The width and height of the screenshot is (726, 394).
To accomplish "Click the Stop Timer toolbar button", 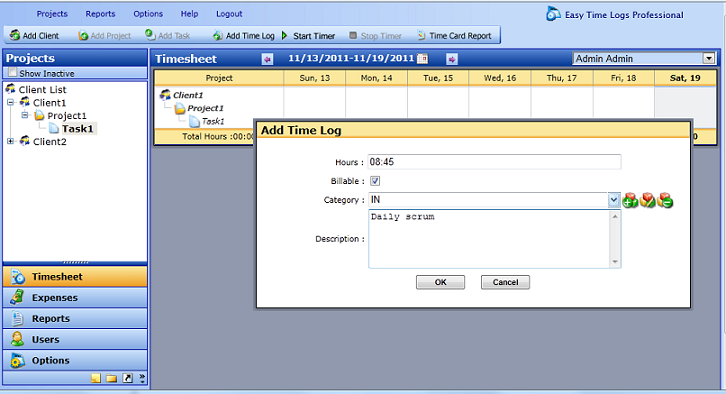I will pyautogui.click(x=375, y=36).
